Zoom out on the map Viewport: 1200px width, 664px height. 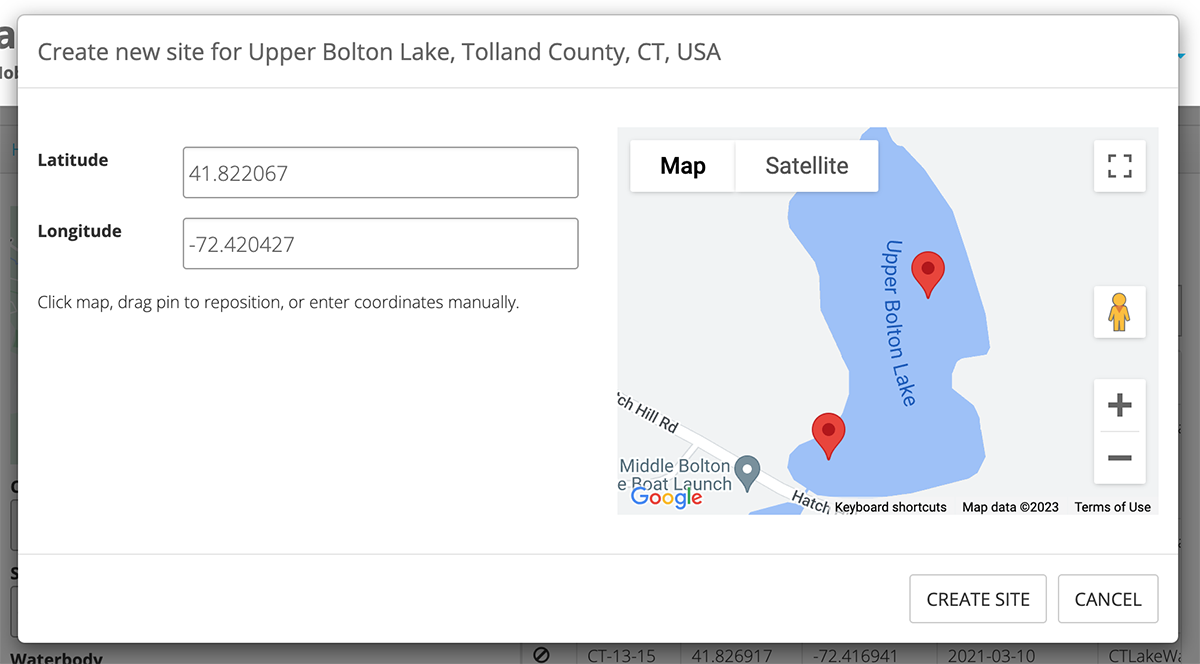click(x=1120, y=458)
